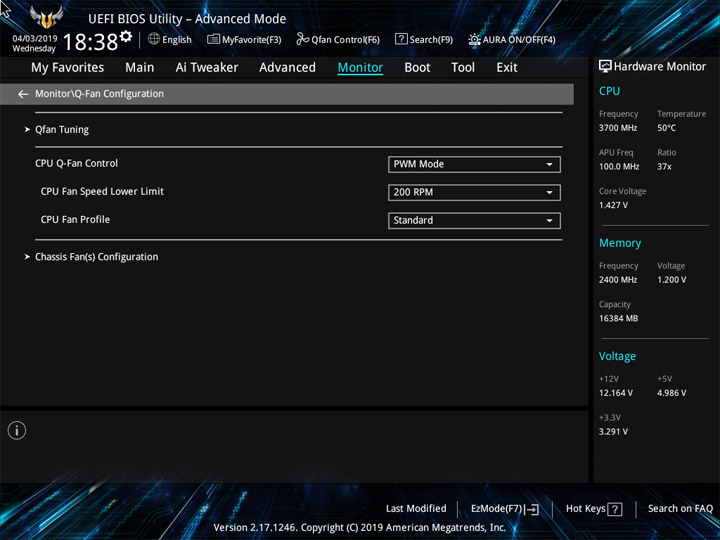
Task: Select English language option
Action: click(177, 40)
